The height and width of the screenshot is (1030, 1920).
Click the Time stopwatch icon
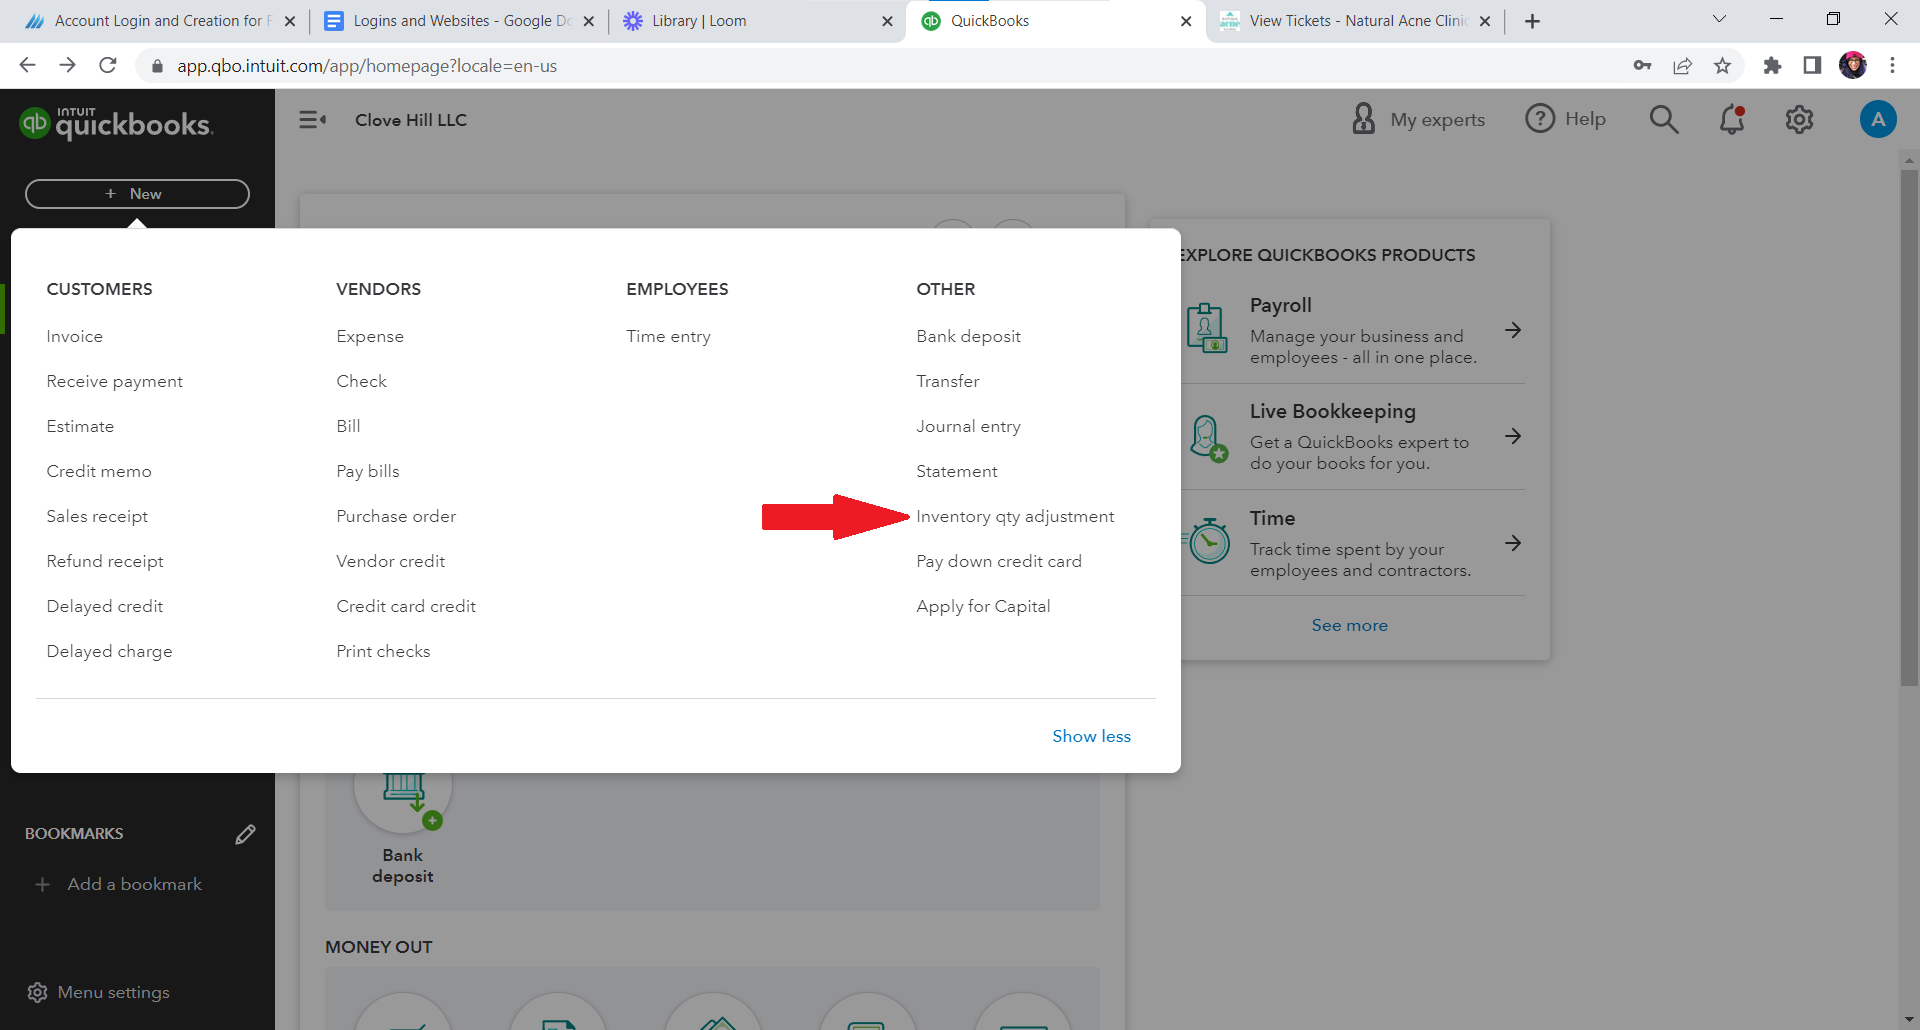coord(1208,541)
